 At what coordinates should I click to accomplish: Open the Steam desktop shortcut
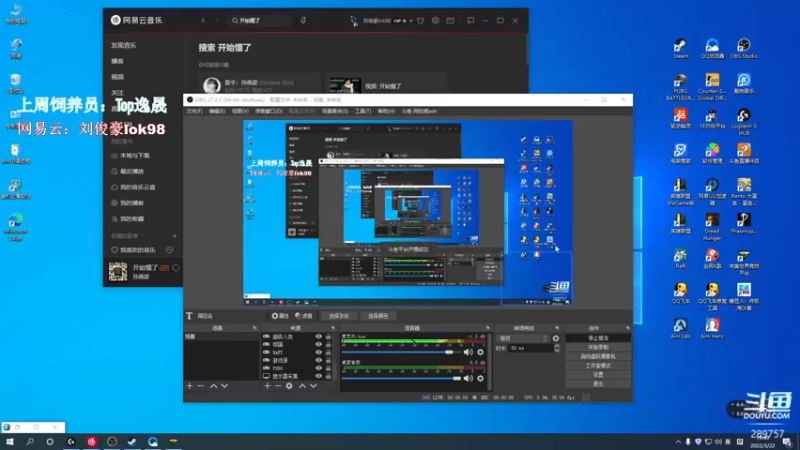point(680,48)
